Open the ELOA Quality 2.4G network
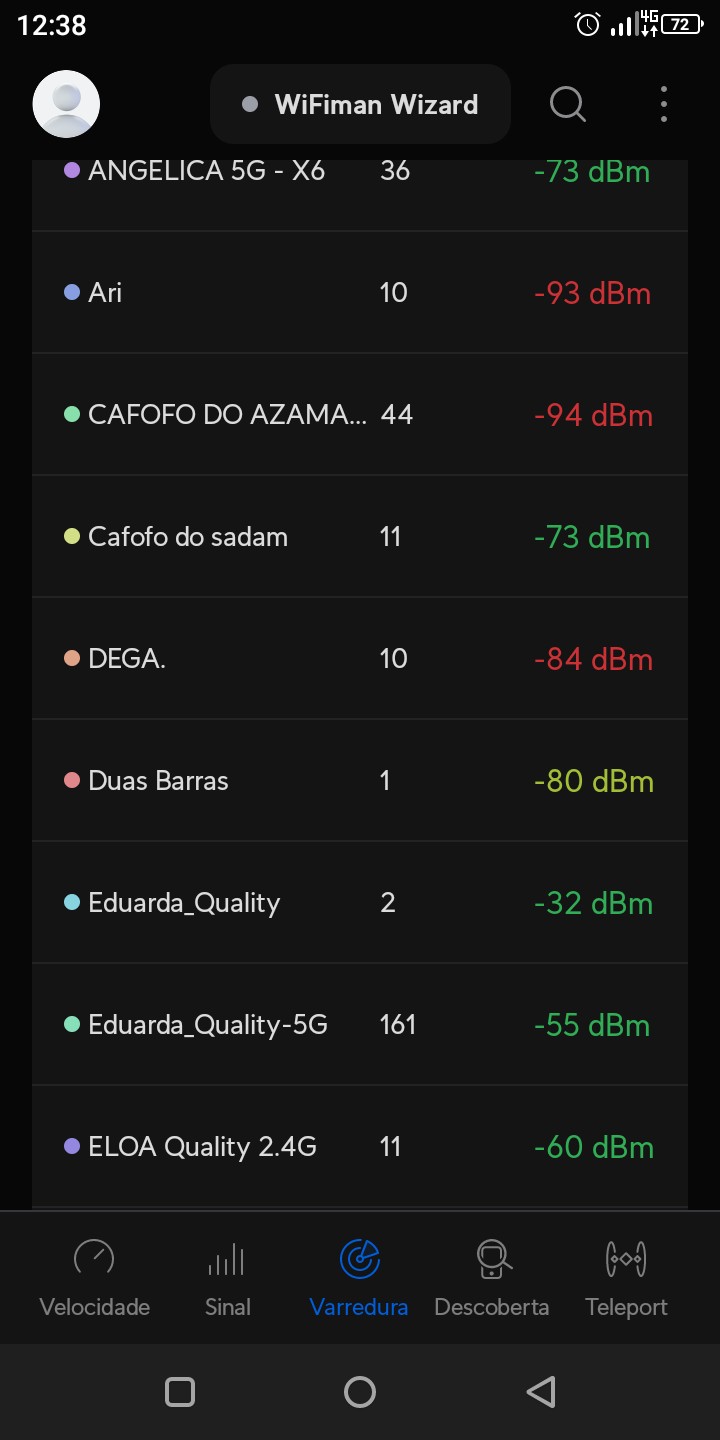Viewport: 720px width, 1440px height. pos(360,1147)
